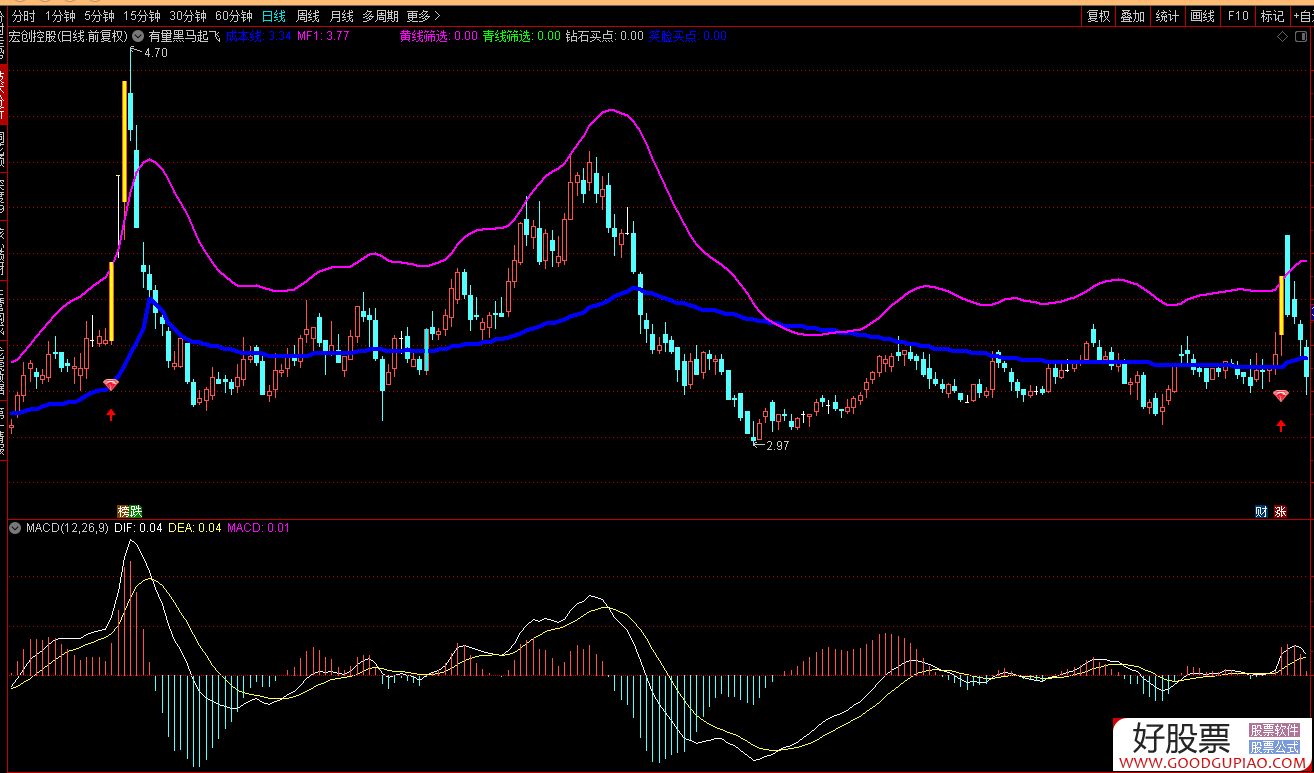Screen dimensions: 1314x773
Task: Expand the 更多 period options
Action: (x=423, y=16)
